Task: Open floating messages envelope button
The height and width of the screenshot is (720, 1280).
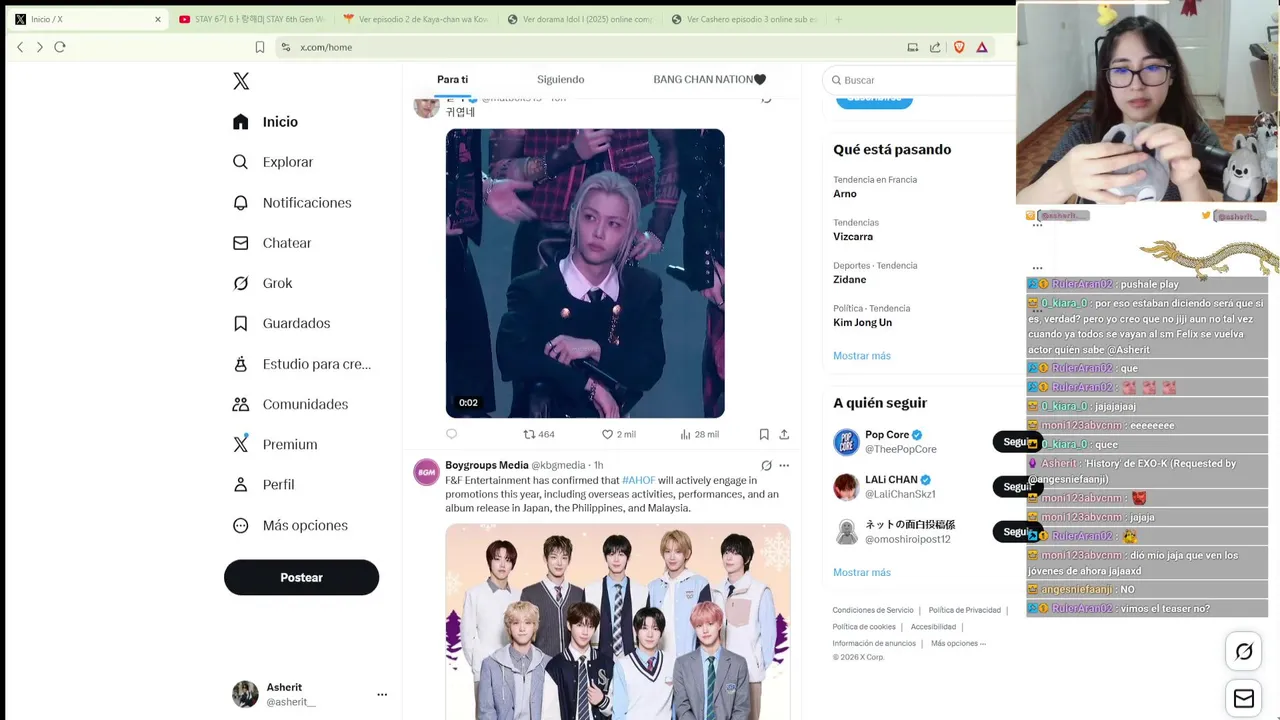Action: coord(1244,699)
